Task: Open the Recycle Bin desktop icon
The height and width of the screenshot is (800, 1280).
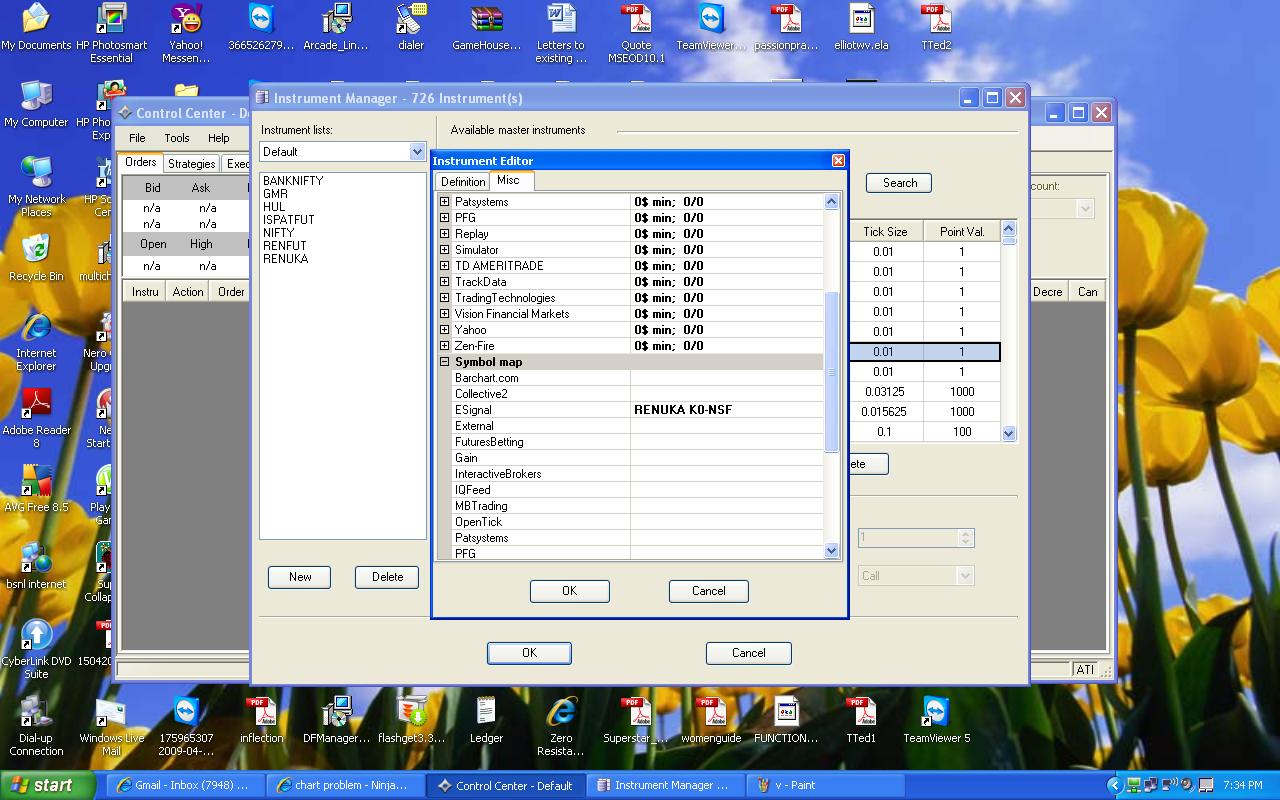Action: [x=36, y=249]
